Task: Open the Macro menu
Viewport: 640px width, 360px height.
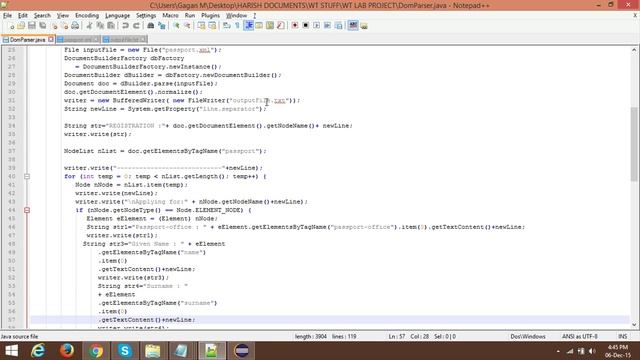Action: click(x=170, y=16)
